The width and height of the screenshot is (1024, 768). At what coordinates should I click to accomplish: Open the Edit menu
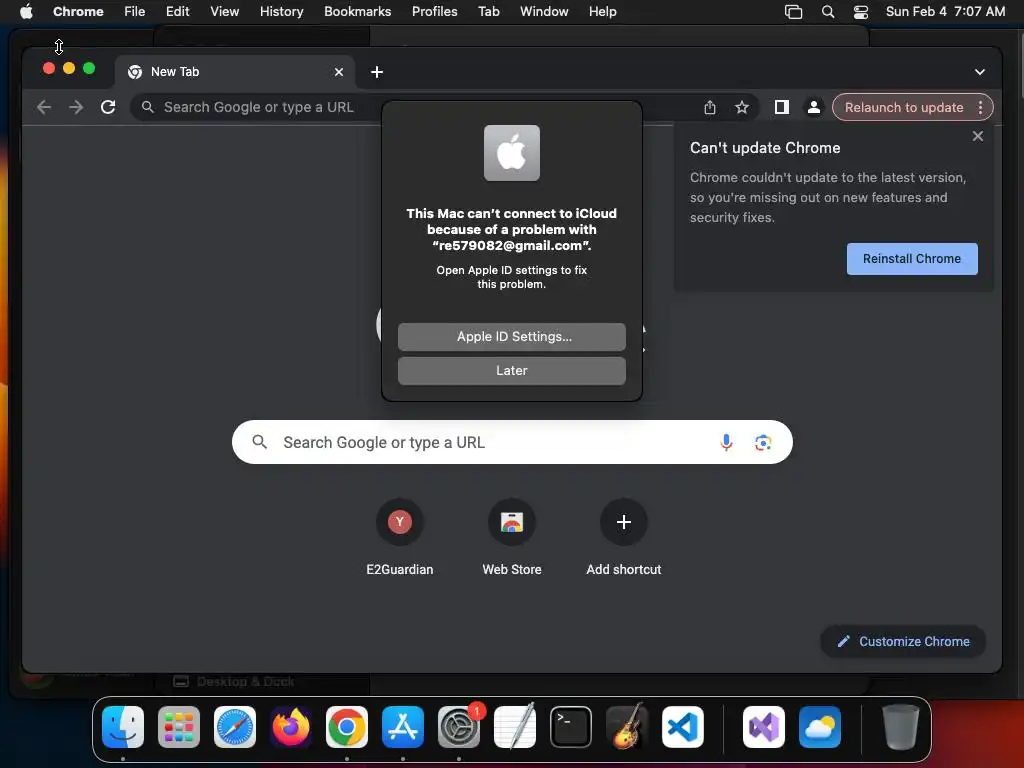click(177, 12)
